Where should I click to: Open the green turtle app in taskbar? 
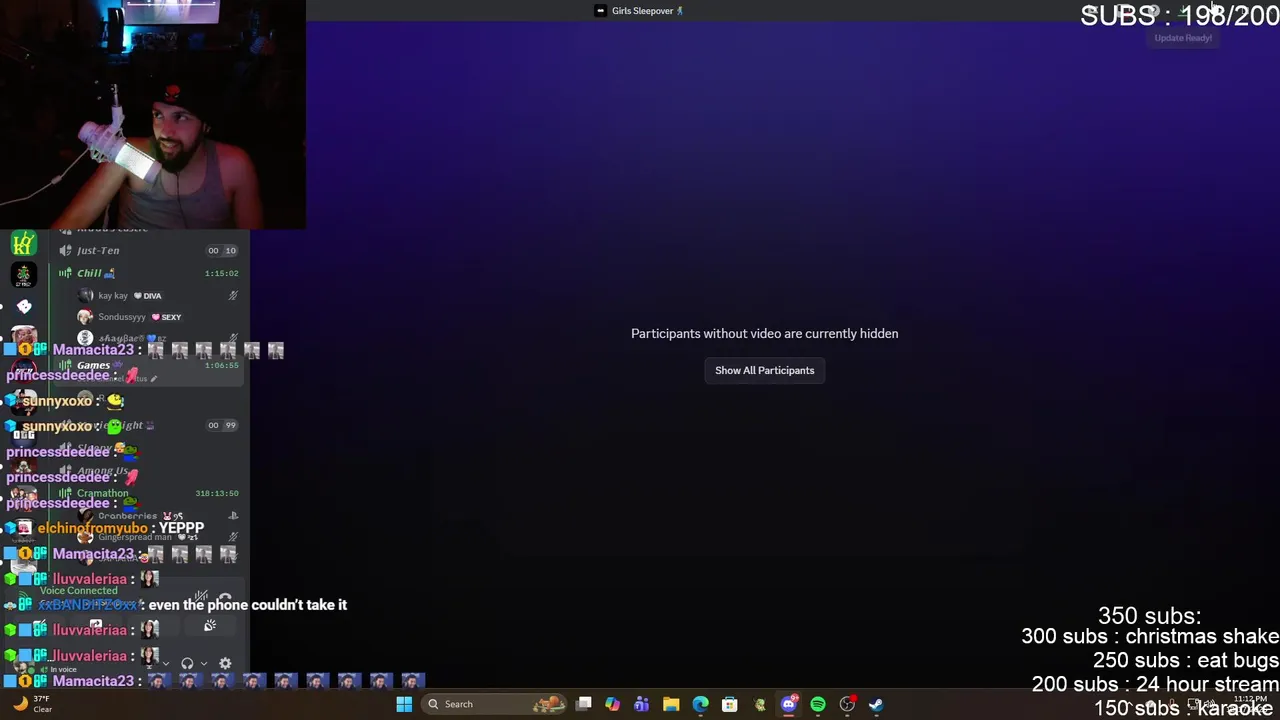point(760,704)
